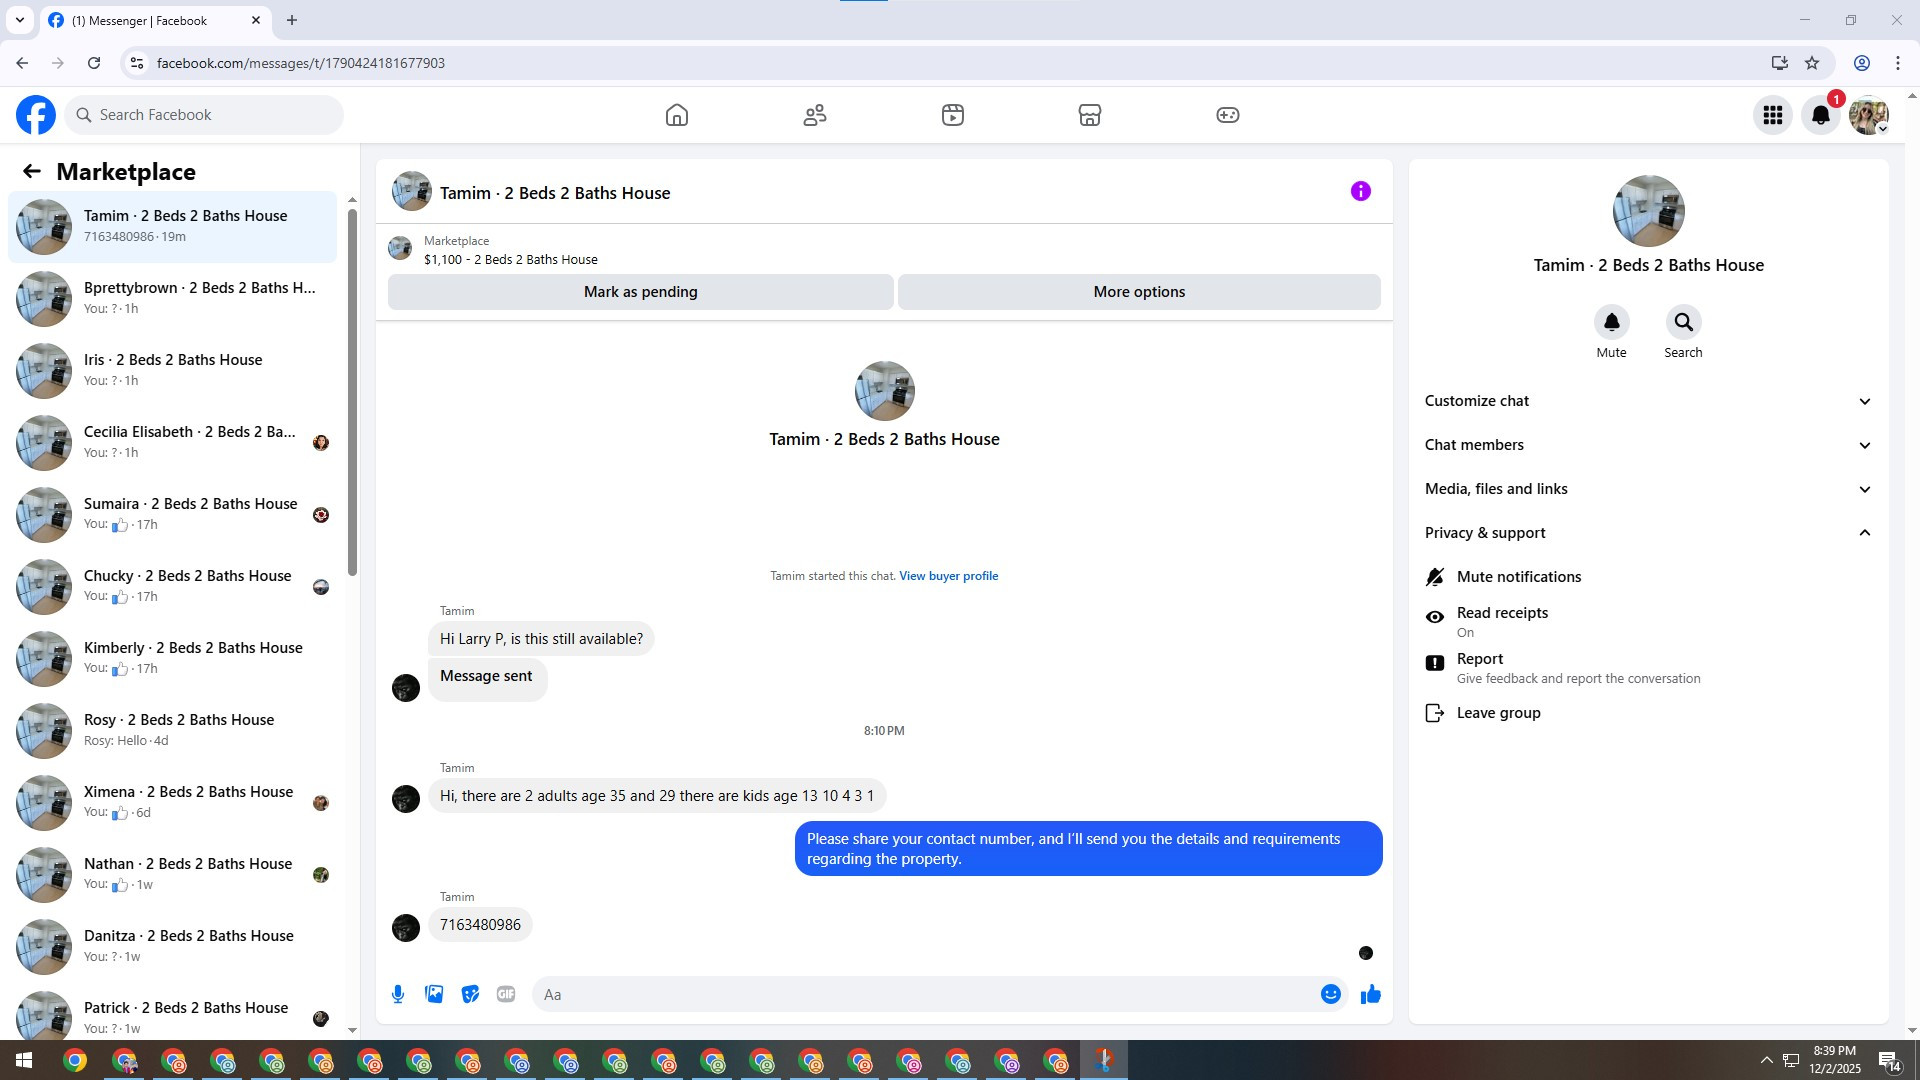Attach a photo using image icon

(434, 994)
